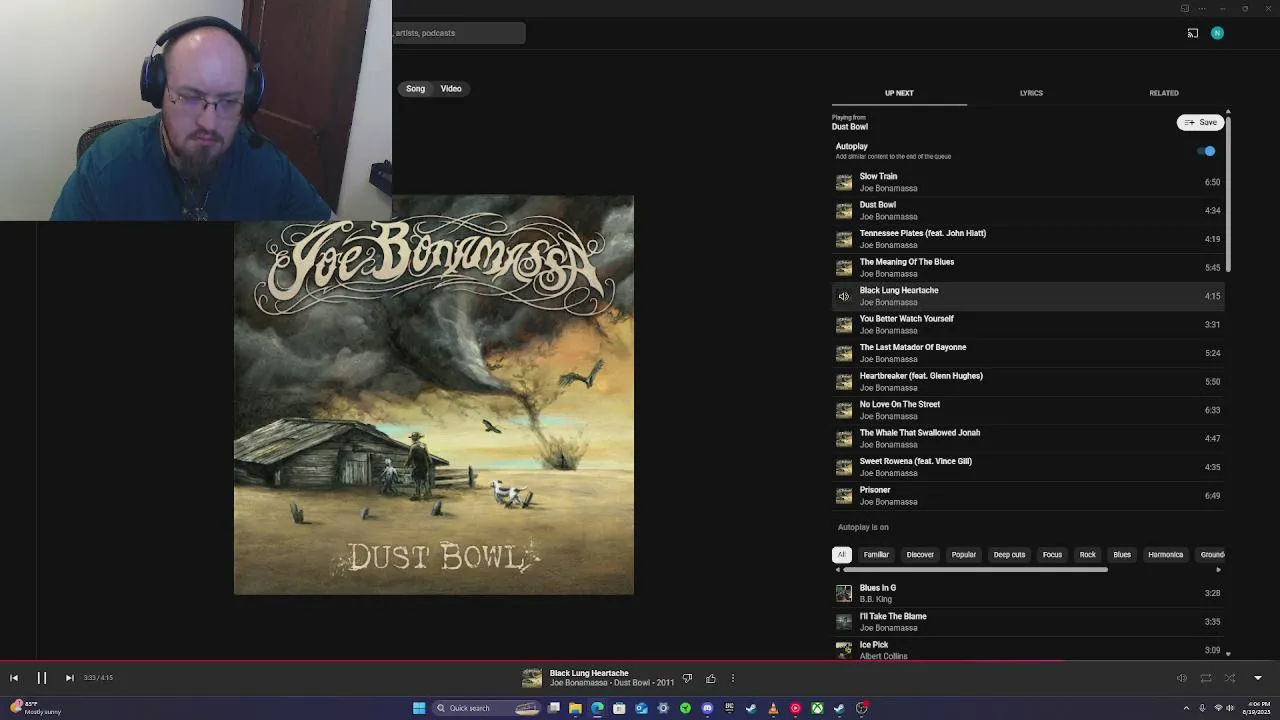This screenshot has height=720, width=1280.
Task: Open File Explorer from the taskbar
Action: (x=575, y=708)
